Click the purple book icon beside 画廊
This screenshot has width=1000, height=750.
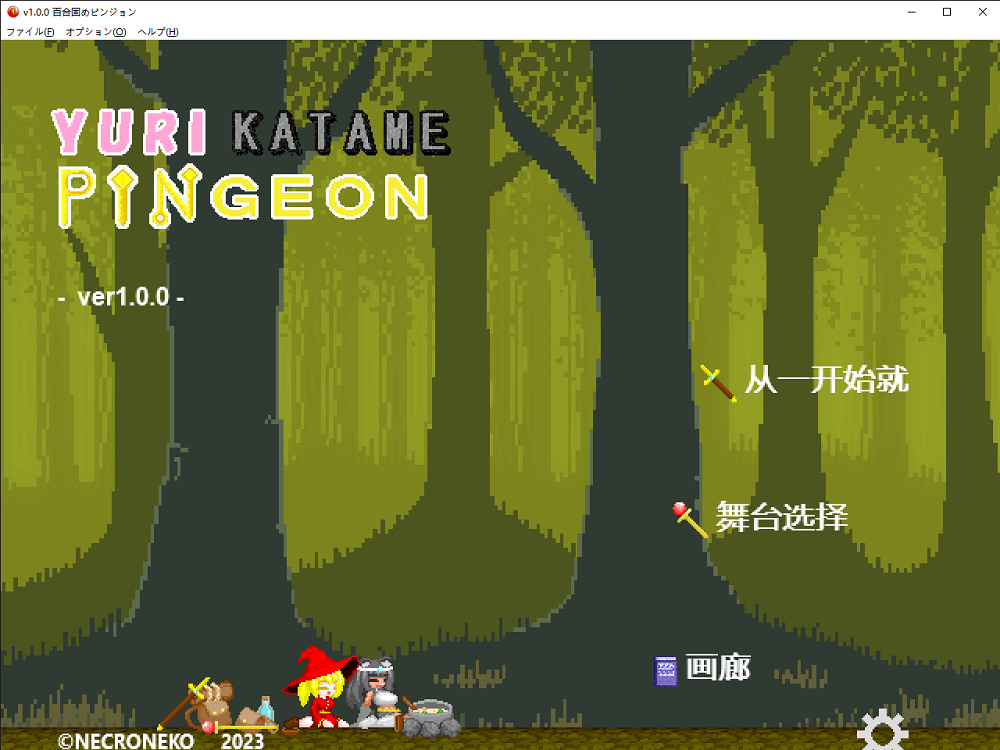(x=666, y=671)
